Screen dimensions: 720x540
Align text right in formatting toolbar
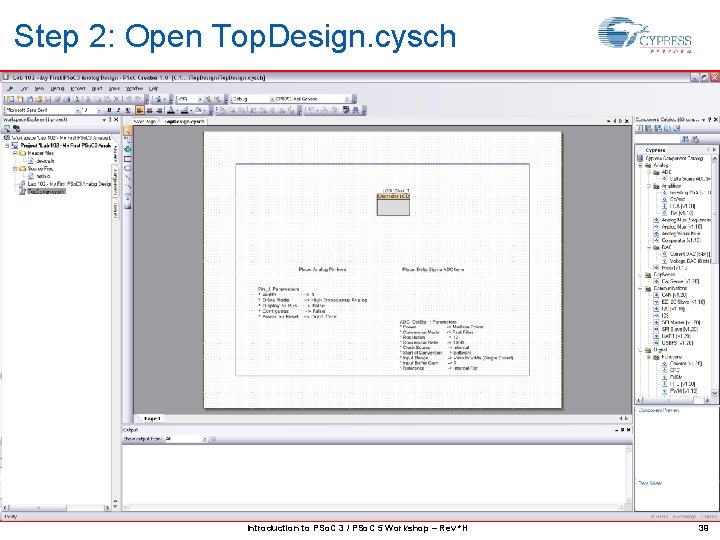[x=159, y=110]
